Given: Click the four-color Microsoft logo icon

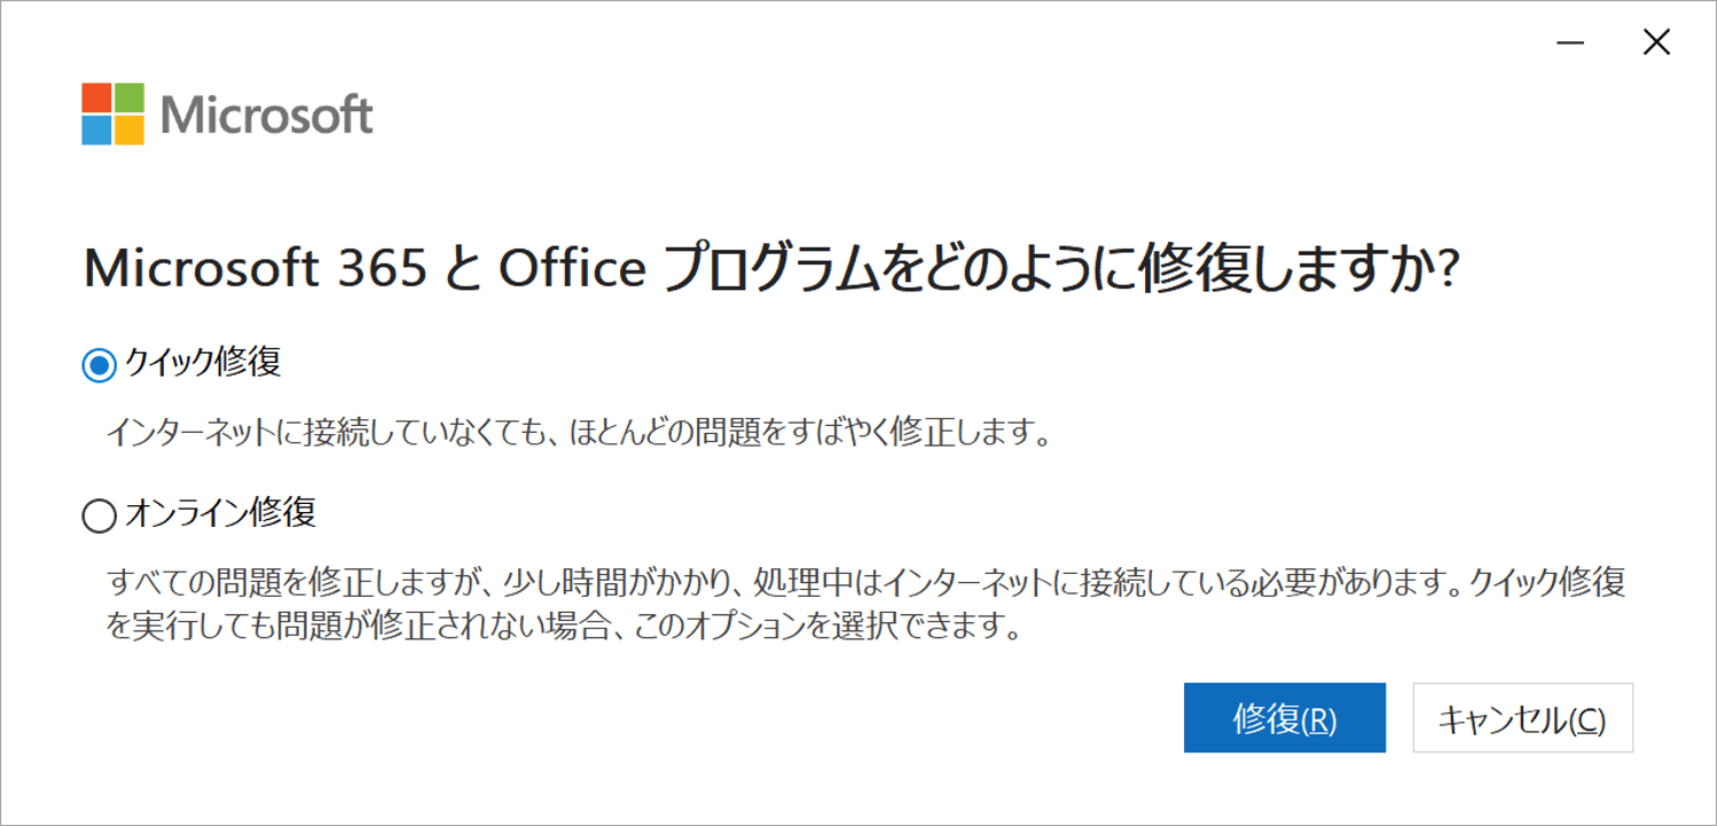Looking at the screenshot, I should (x=113, y=114).
